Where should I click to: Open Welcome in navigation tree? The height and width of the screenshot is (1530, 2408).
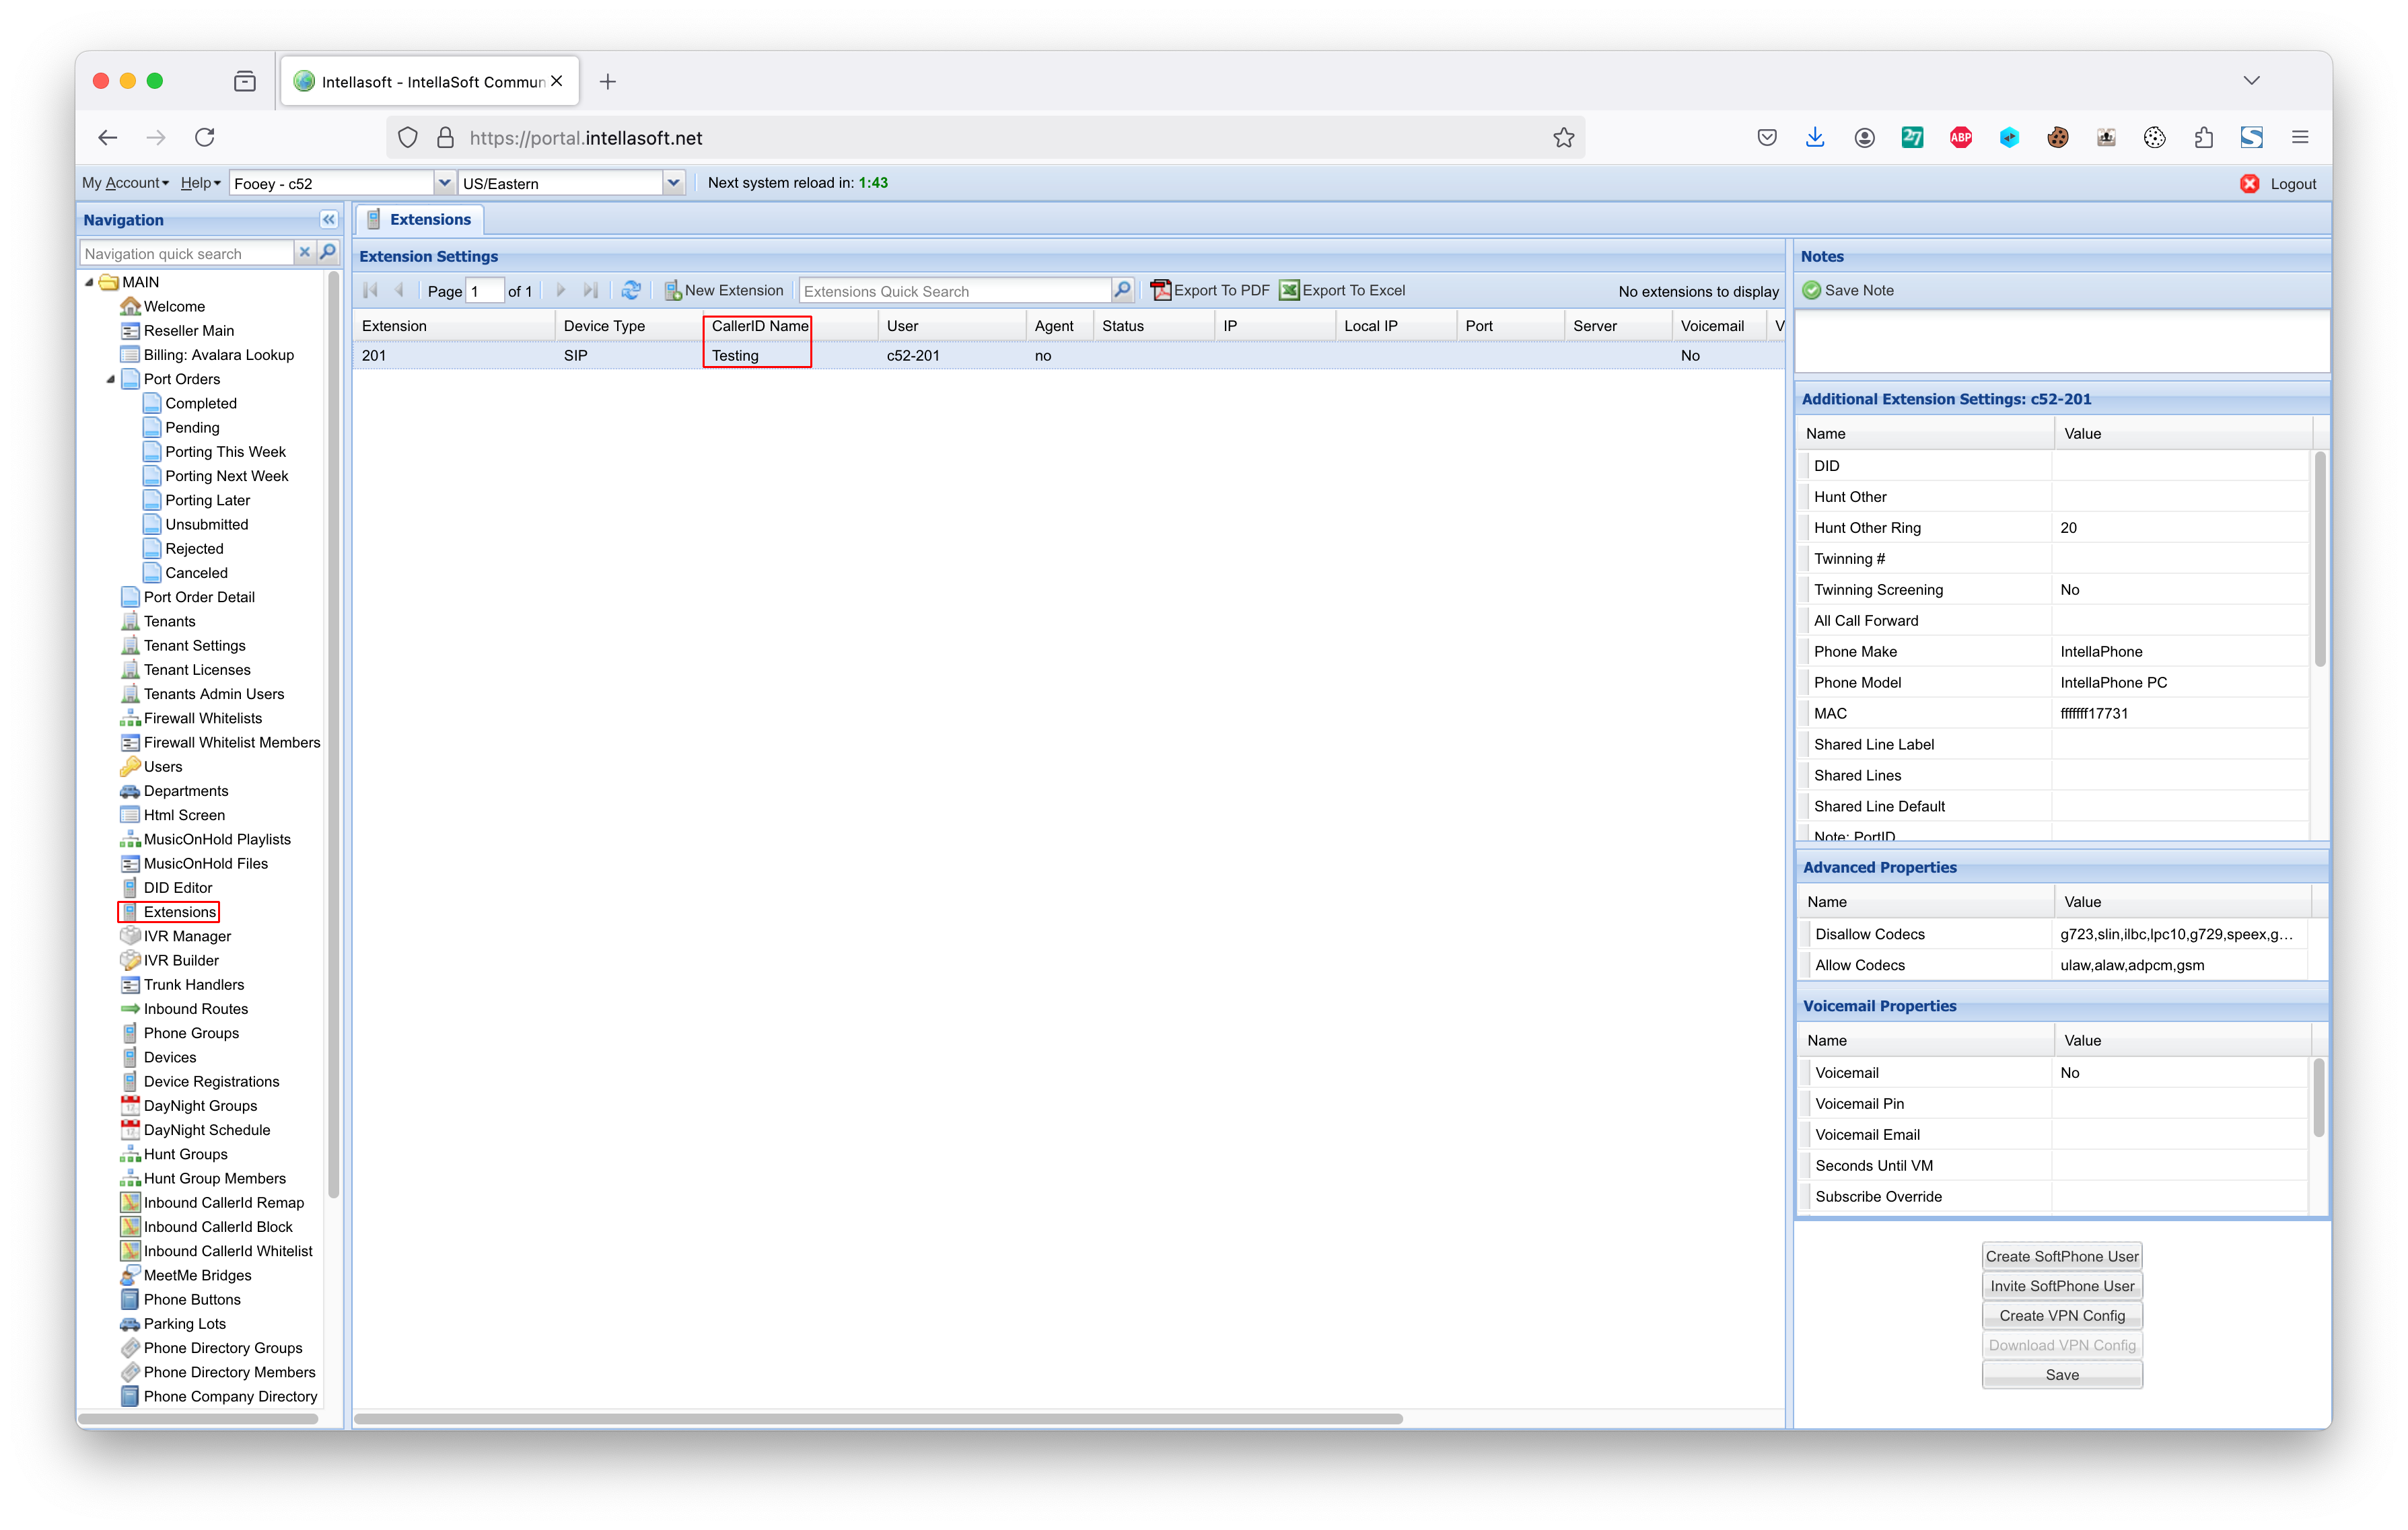[174, 306]
